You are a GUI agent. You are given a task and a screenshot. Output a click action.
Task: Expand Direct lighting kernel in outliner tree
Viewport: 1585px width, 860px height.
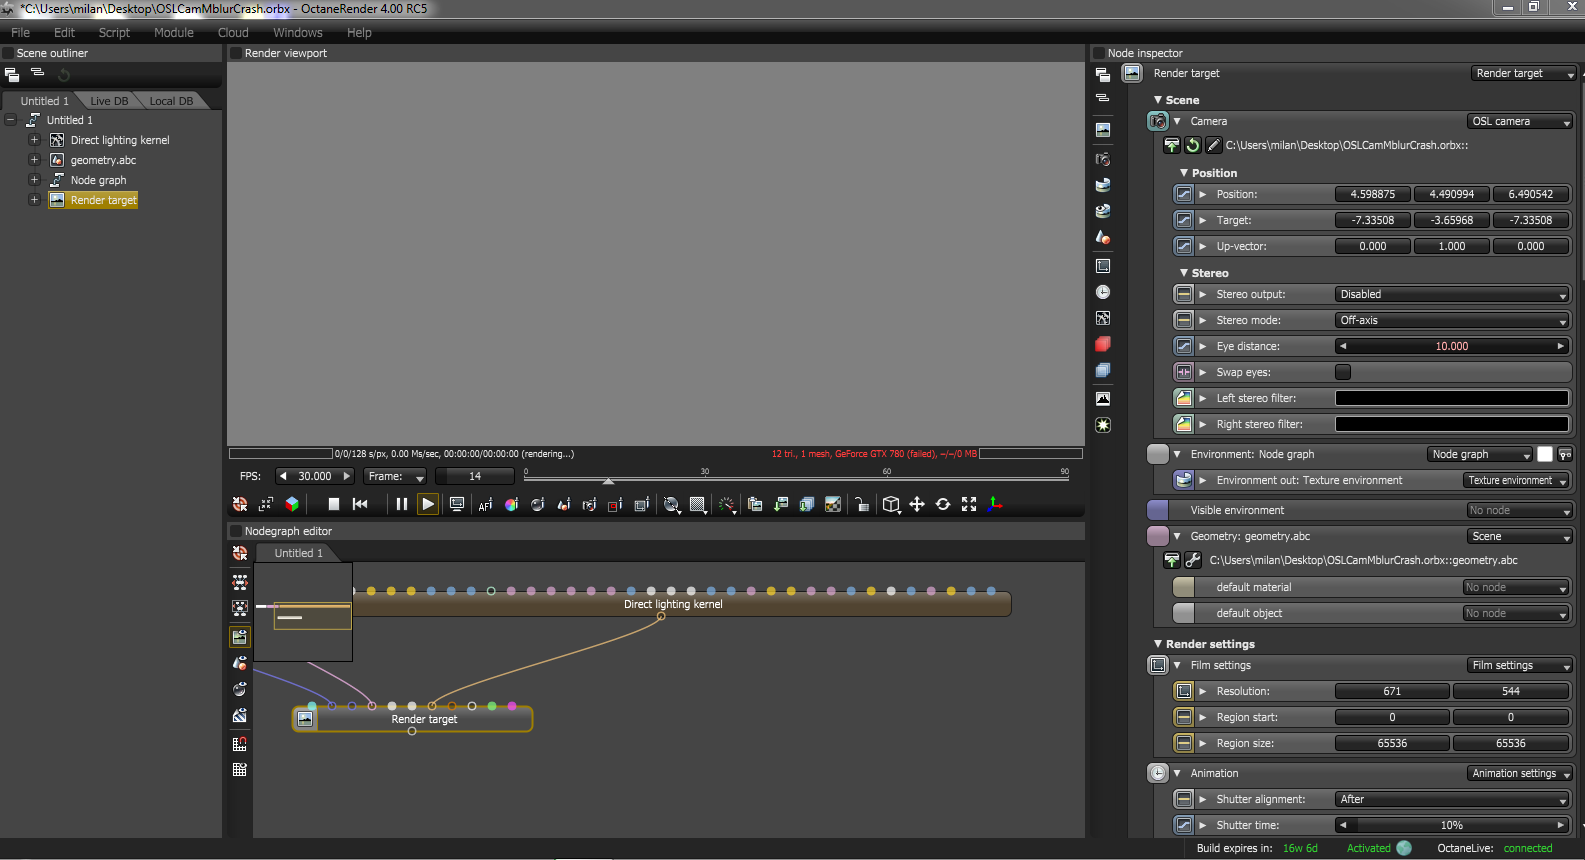34,140
